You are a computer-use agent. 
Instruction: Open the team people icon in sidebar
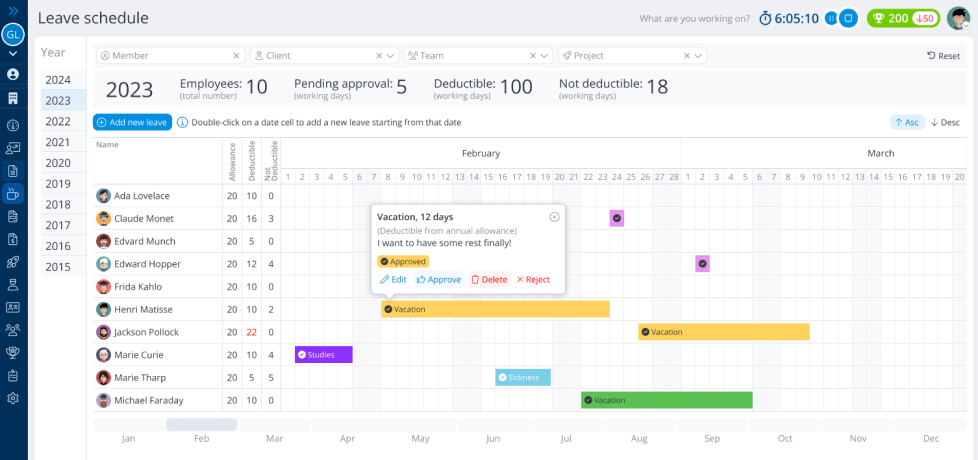(x=13, y=329)
